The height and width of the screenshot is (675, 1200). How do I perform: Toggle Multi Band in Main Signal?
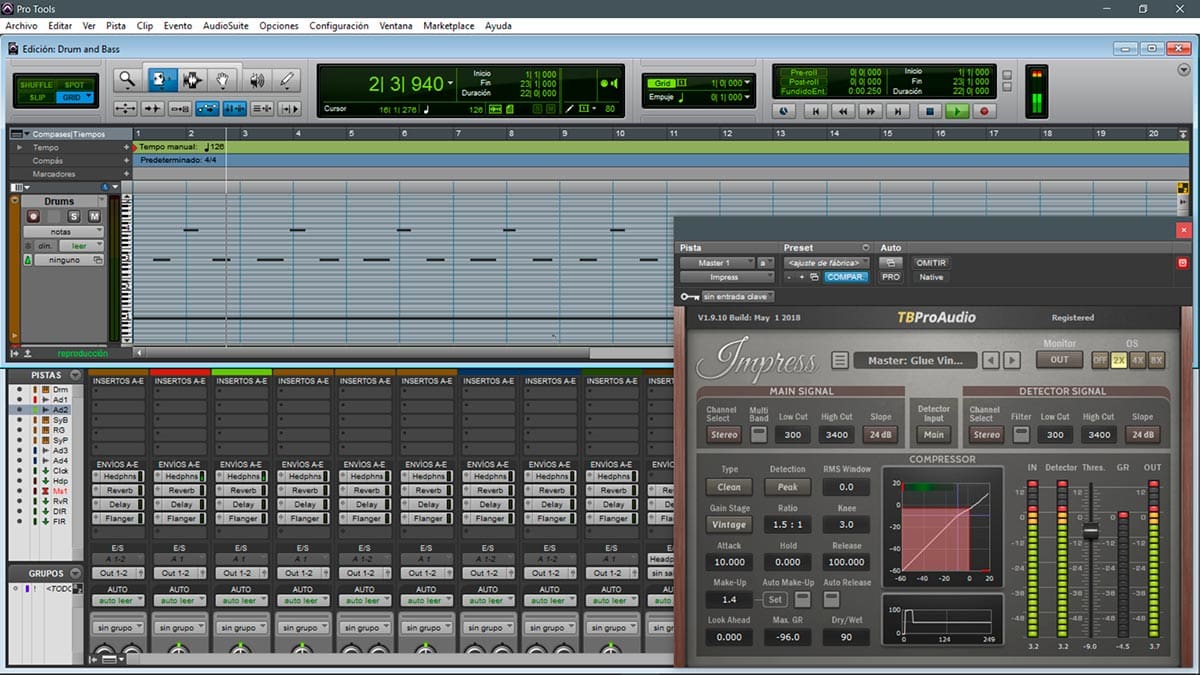click(x=759, y=434)
